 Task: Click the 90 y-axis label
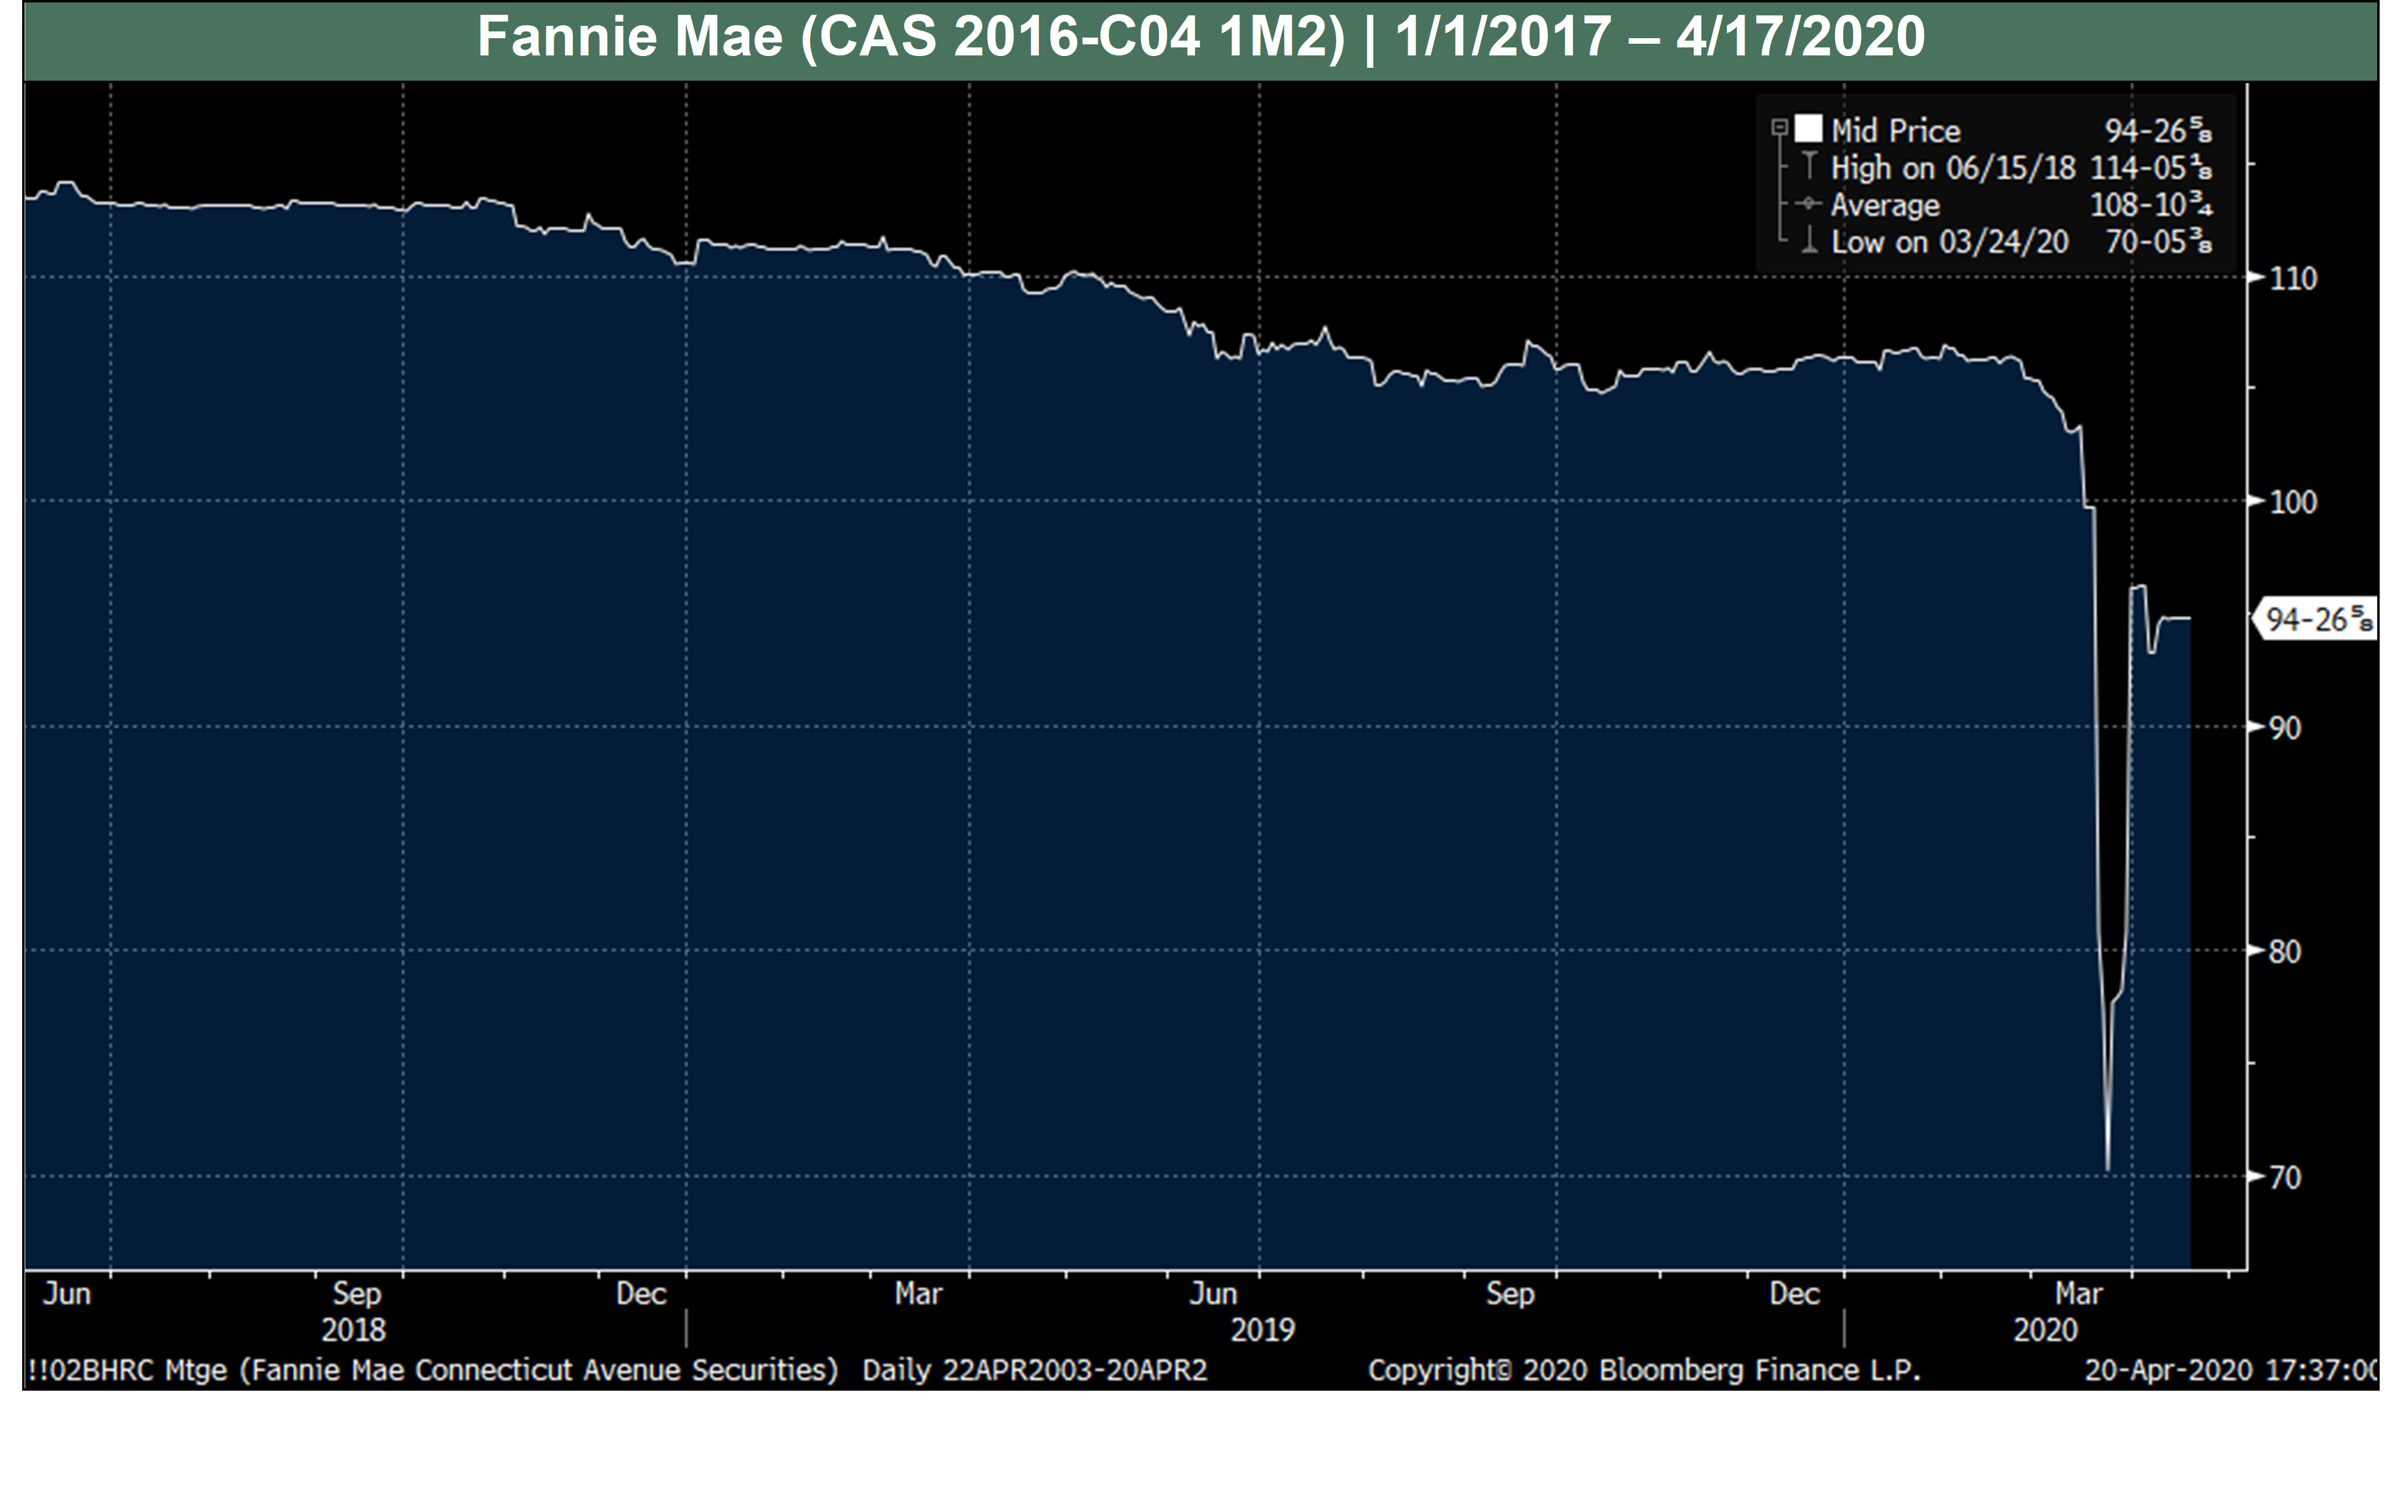click(x=2285, y=727)
